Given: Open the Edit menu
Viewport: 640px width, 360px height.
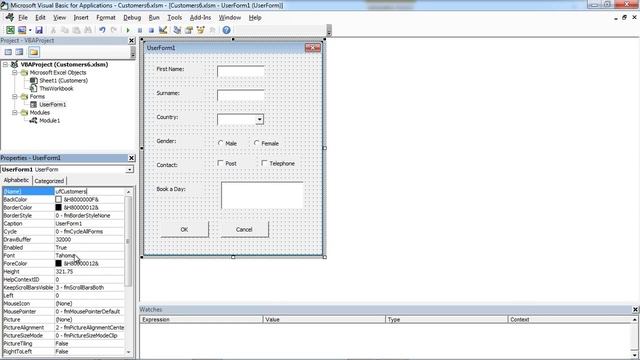Looking at the screenshot, I should coord(40,18).
